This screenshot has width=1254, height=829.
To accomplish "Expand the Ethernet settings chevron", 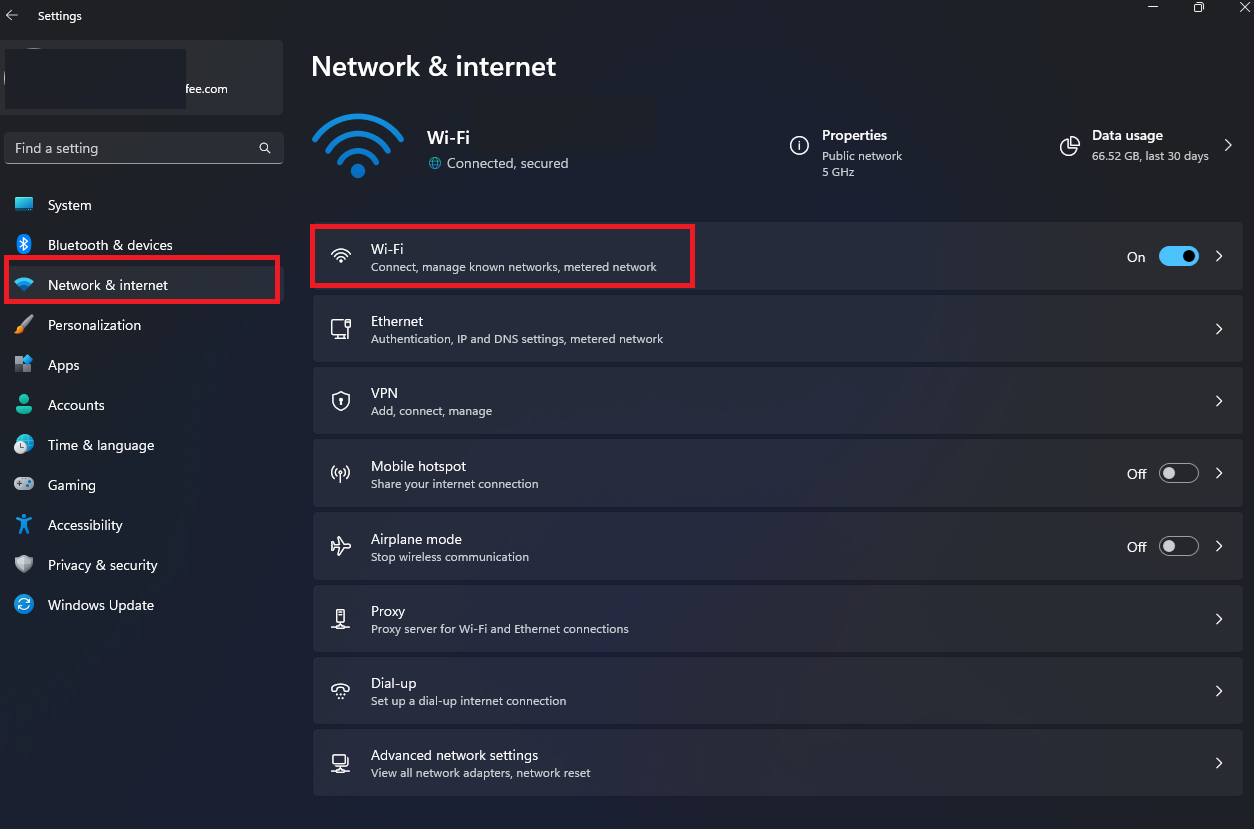I will coord(1219,329).
